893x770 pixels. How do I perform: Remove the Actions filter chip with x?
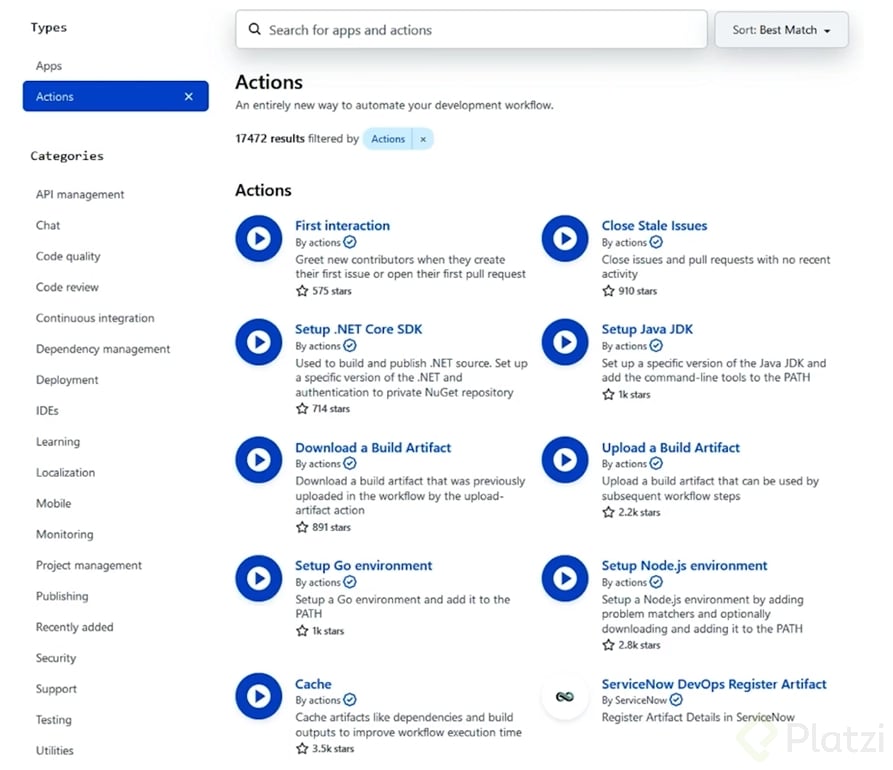coord(423,139)
